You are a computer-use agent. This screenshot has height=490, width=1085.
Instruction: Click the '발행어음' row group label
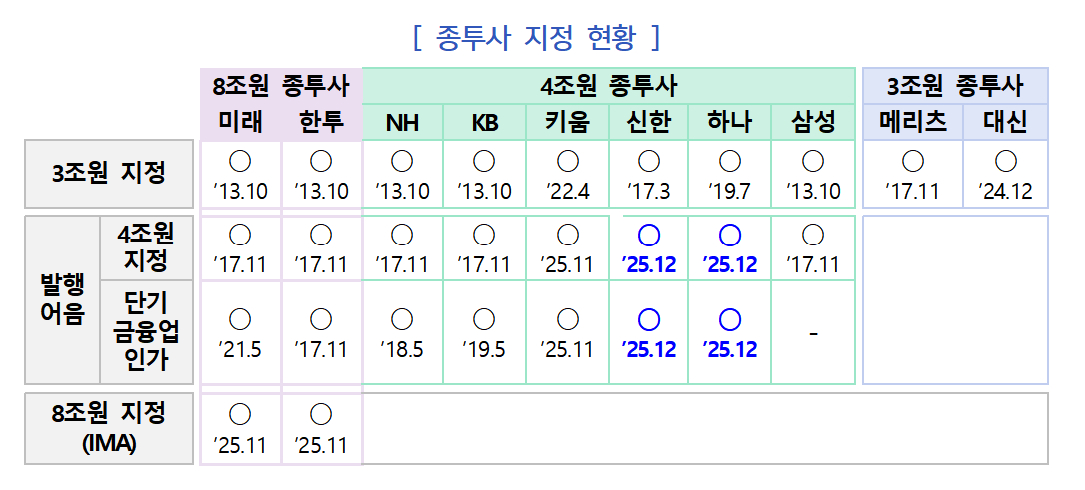[x=62, y=299]
